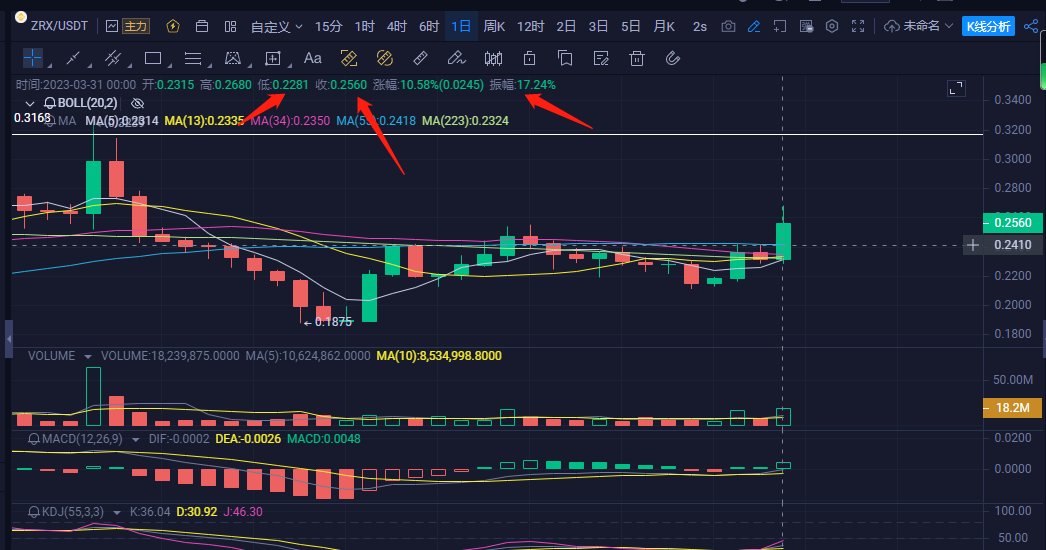Switch to the 5日 timeframe
The width and height of the screenshot is (1046, 550).
(x=630, y=26)
